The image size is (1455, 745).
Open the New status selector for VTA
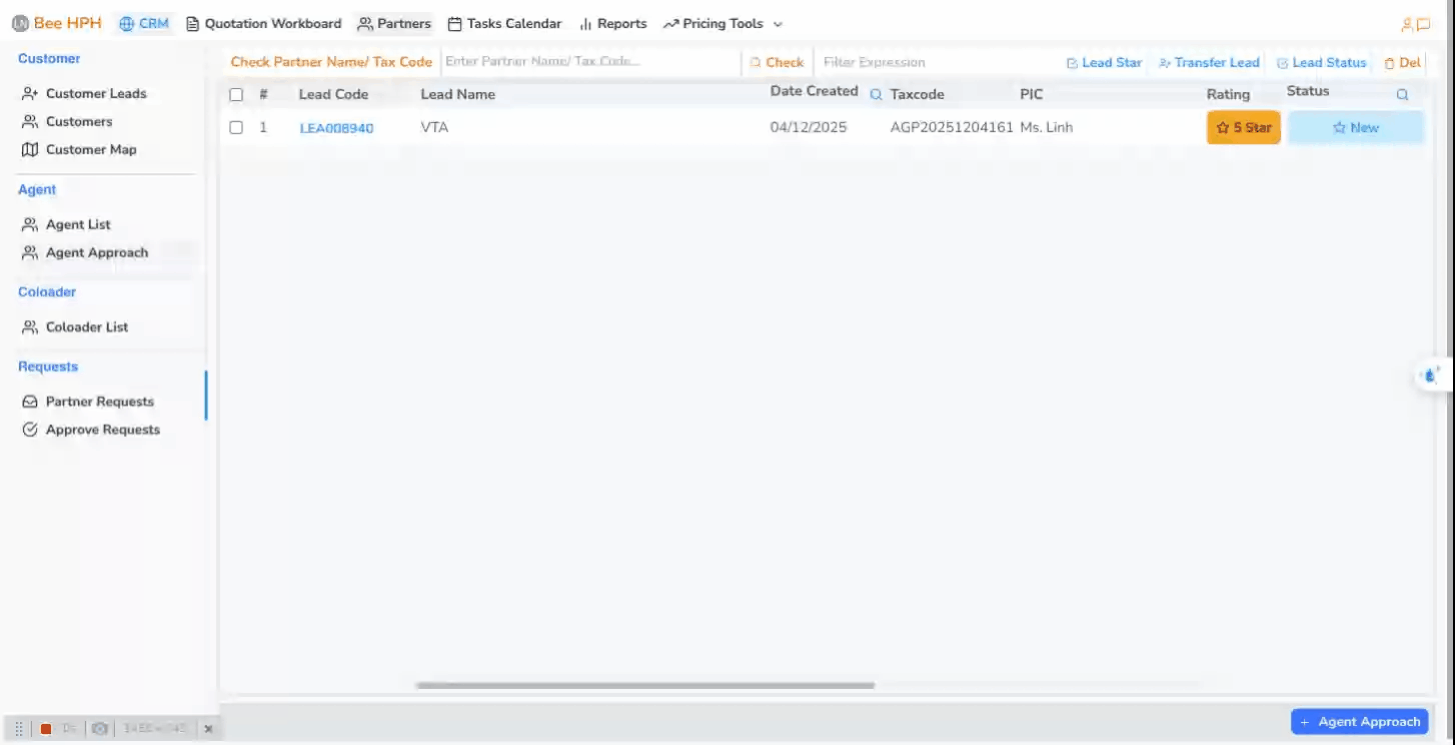click(1355, 128)
